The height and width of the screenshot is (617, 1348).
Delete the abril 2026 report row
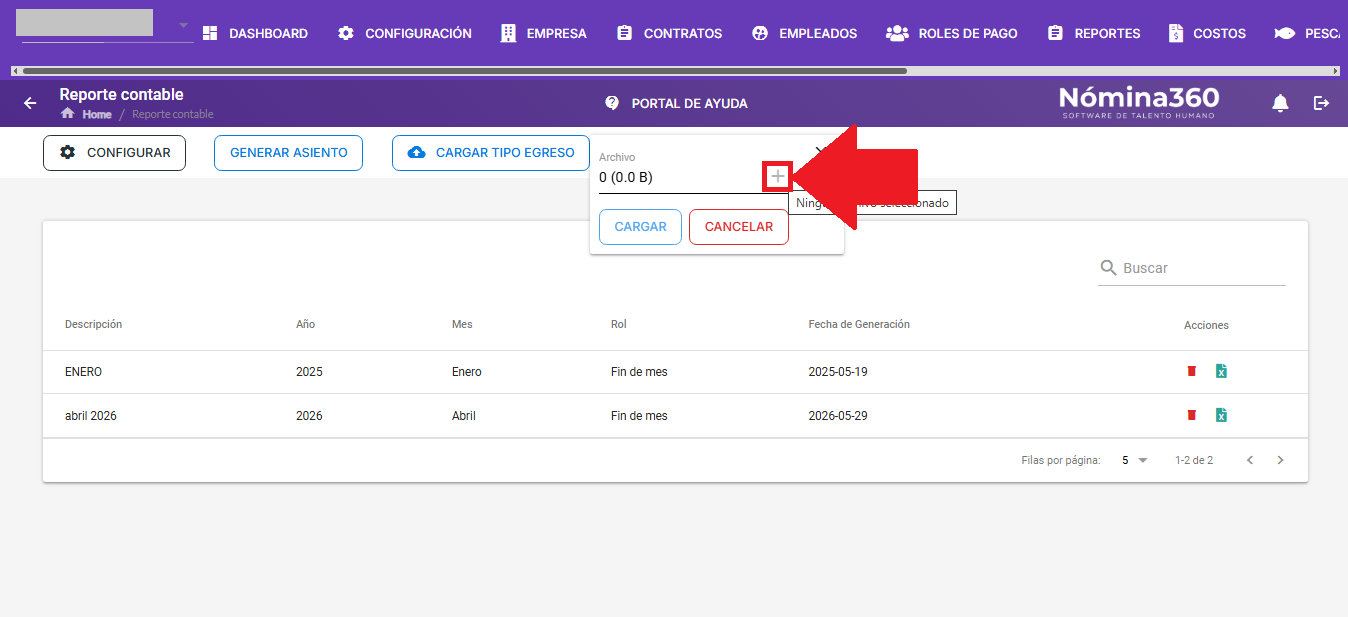click(x=1191, y=415)
